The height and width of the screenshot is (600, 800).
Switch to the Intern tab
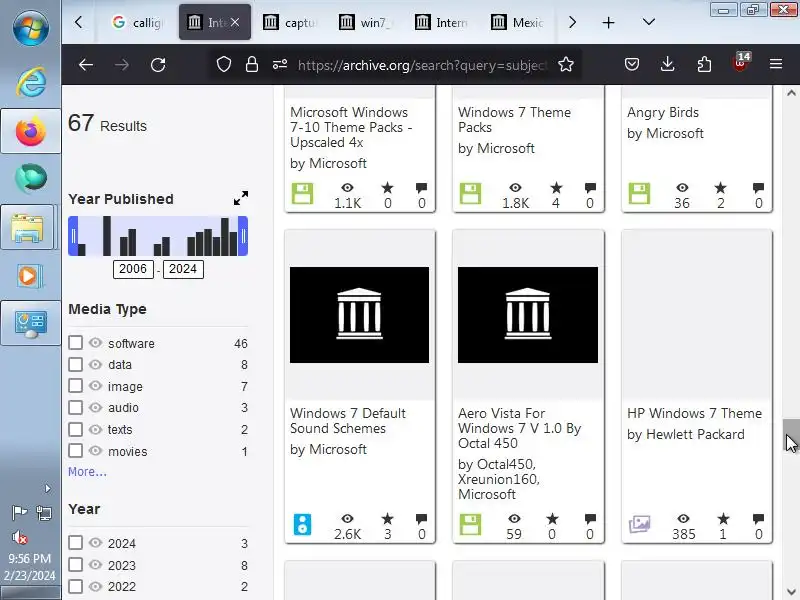point(442,22)
